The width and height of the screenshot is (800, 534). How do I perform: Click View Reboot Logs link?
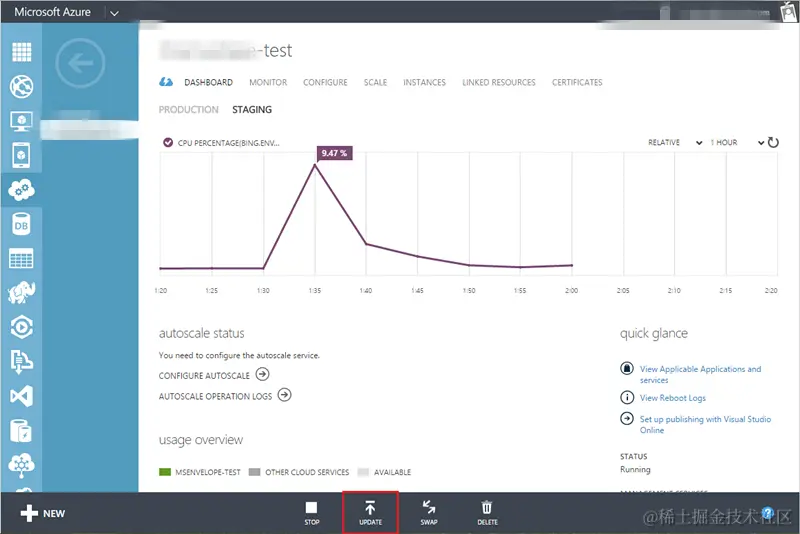click(x=672, y=398)
